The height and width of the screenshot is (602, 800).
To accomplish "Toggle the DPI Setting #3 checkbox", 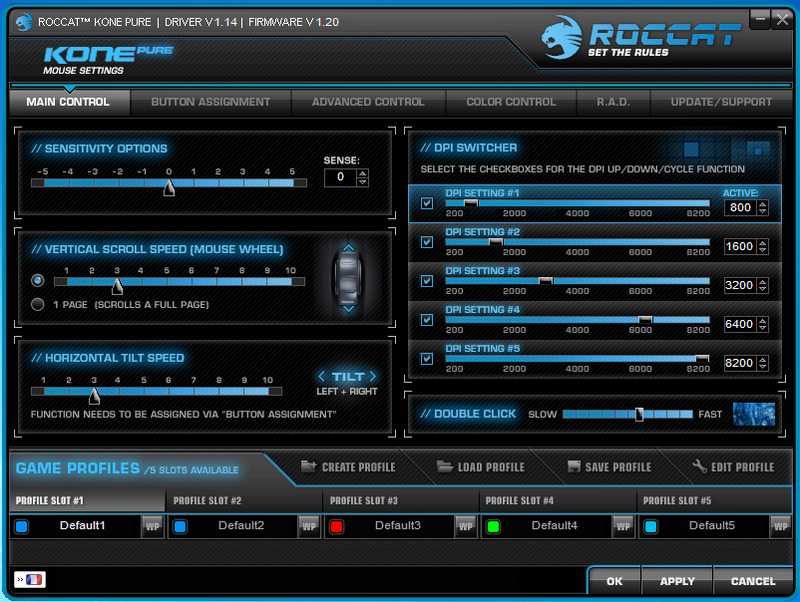I will point(427,281).
